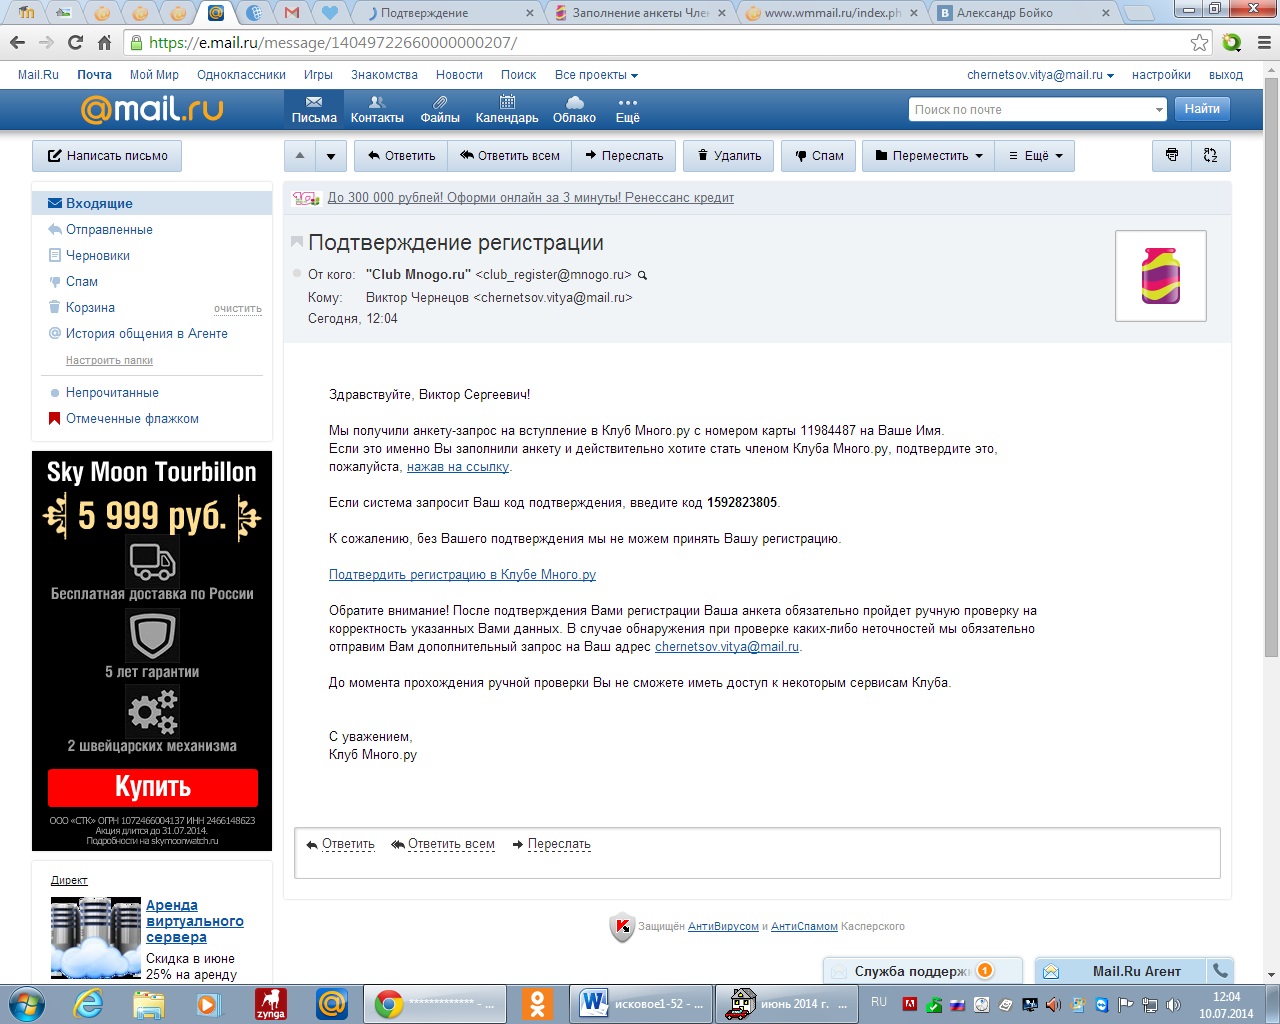The height and width of the screenshot is (1024, 1280).
Task: Open Служба поддержки chat panel
Action: (x=923, y=971)
